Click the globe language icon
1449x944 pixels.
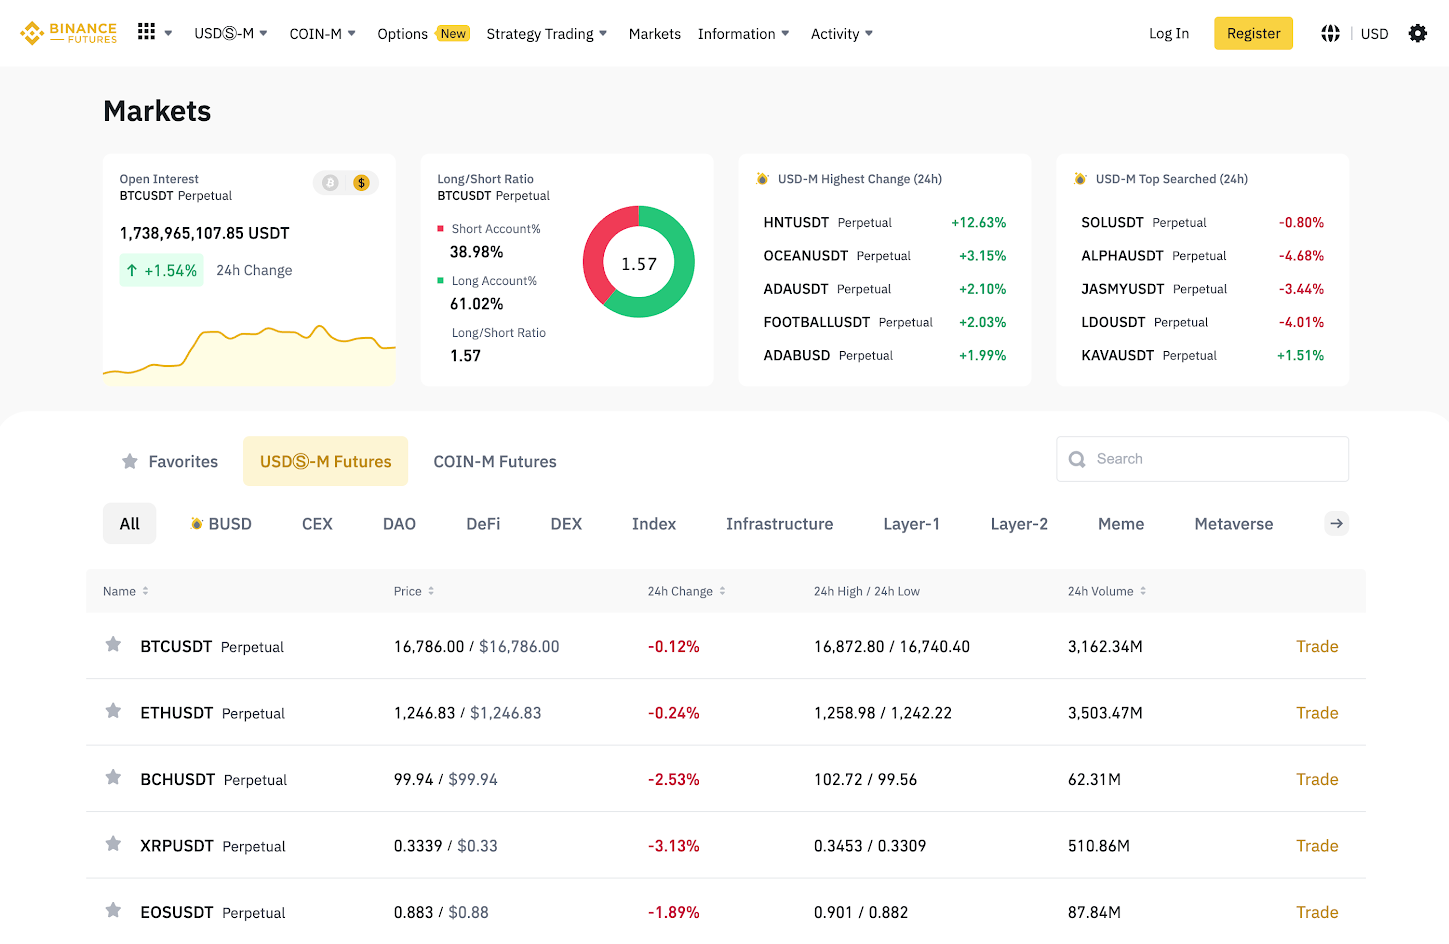point(1330,34)
